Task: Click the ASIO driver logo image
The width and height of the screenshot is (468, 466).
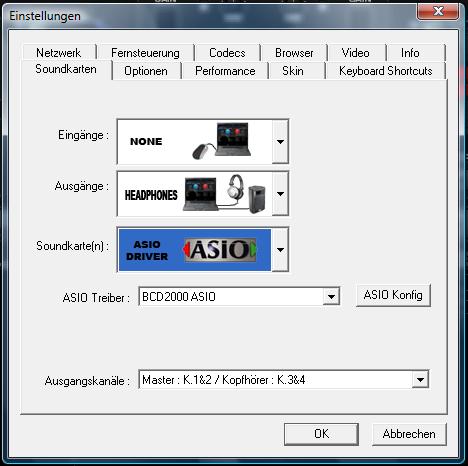Action: (195, 250)
